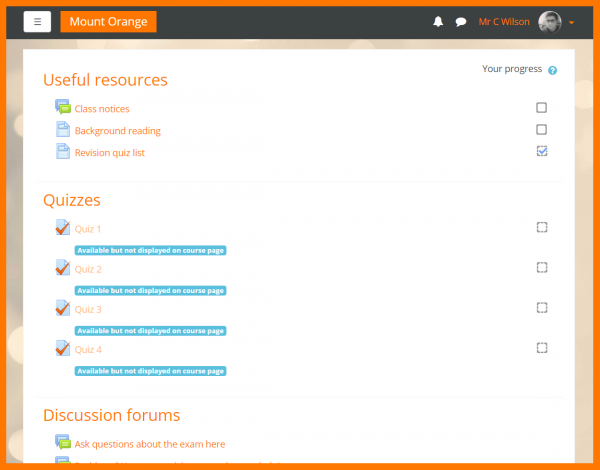Viewport: 600px width, 470px height.
Task: Click the Revision quiz list page icon
Action: (63, 152)
